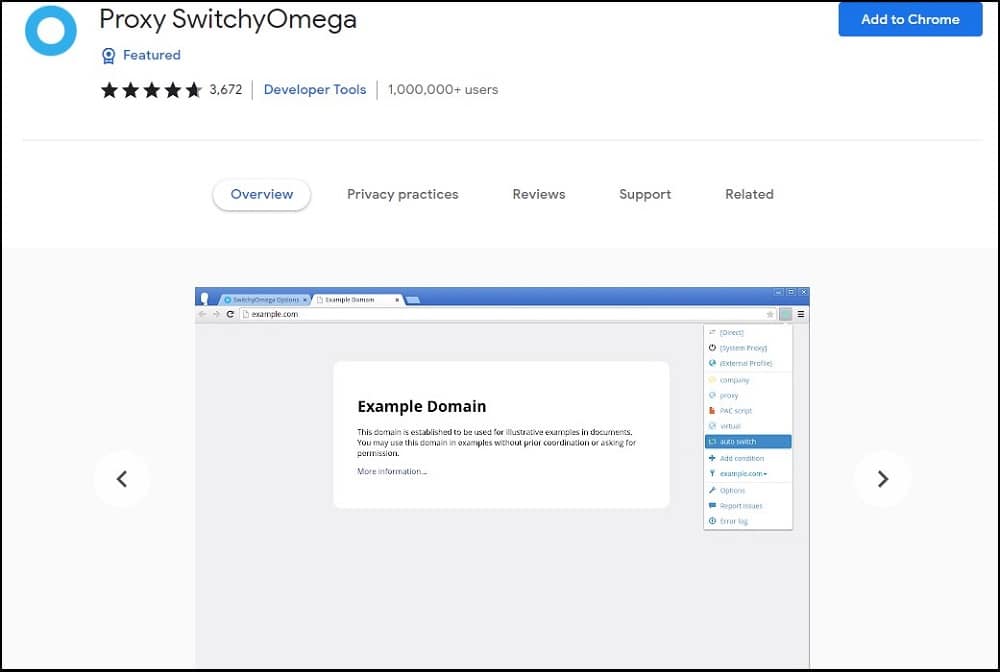1000x672 pixels.
Task: Click the Proxy SwitchyOmega title text
Action: click(x=228, y=19)
